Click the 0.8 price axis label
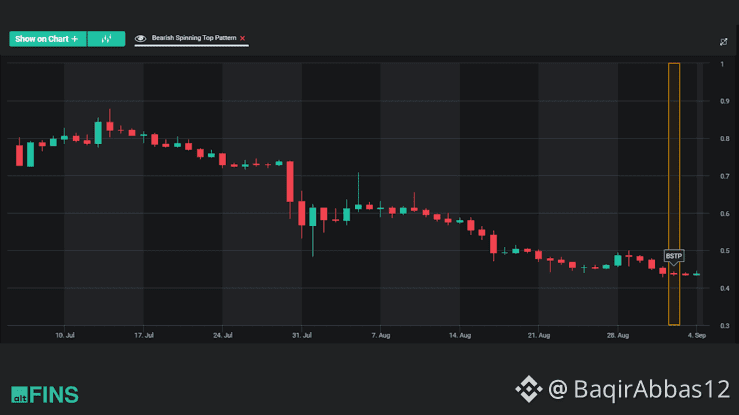 (724, 138)
